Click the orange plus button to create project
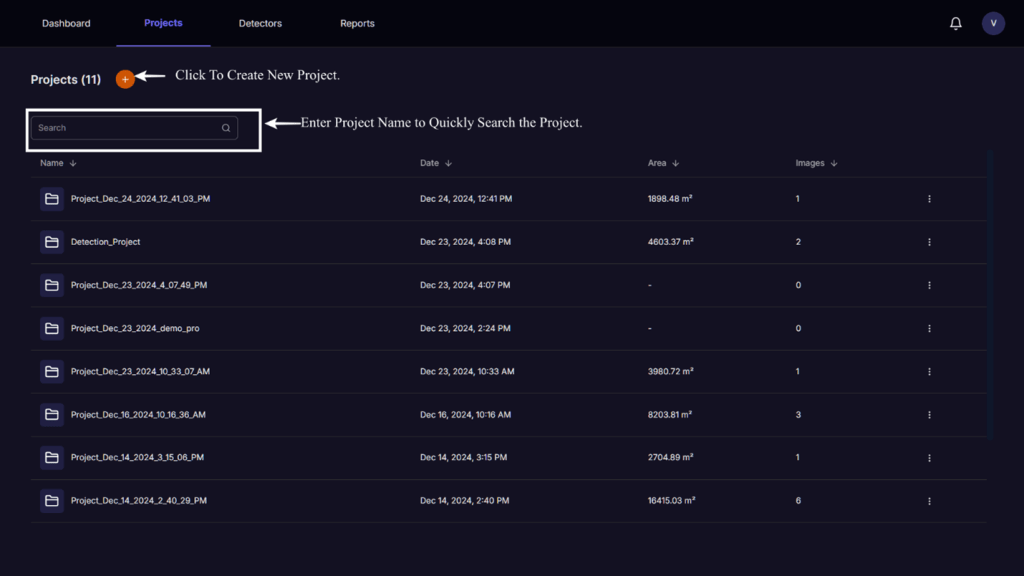The height and width of the screenshot is (576, 1024). [x=125, y=79]
